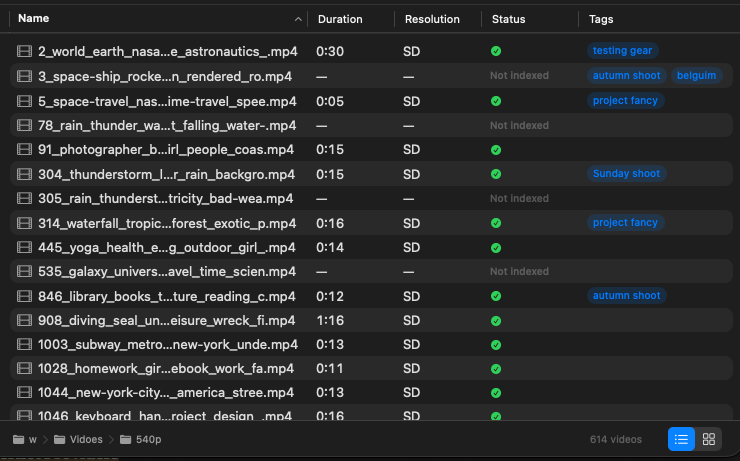Click 'Not indexed' status of 3_space-ship_rocke
Viewport: 740px width, 461px height.
coord(519,75)
